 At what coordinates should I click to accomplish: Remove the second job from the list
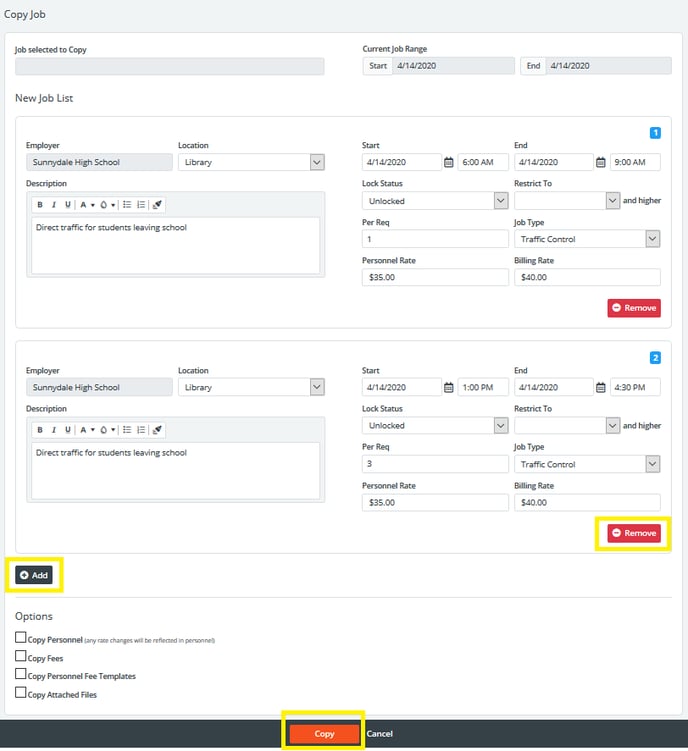634,533
